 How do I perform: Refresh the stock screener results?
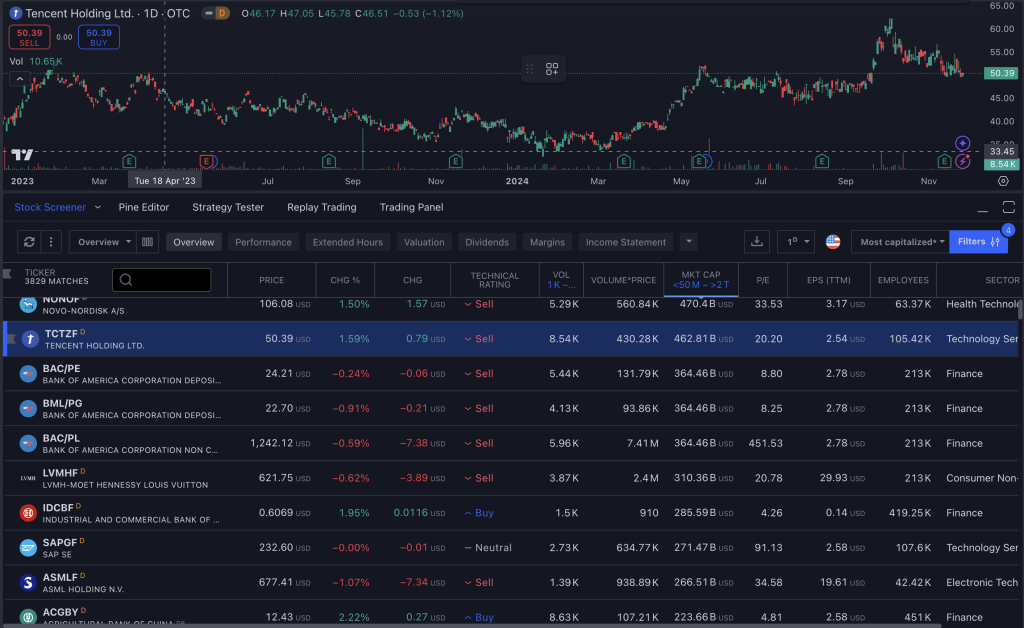(x=29, y=242)
